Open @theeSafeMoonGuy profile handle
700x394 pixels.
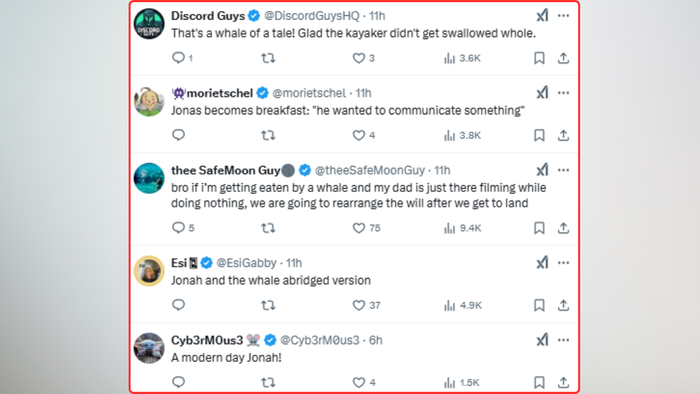tap(370, 170)
